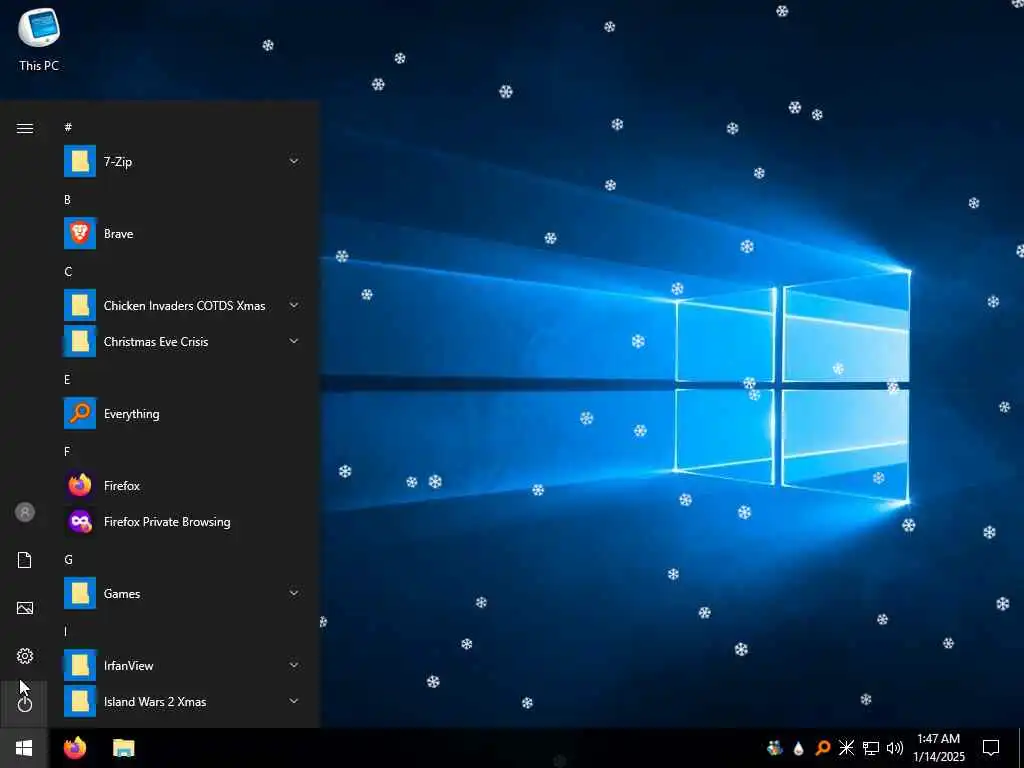Click the Everything magnifier tray icon

pyautogui.click(x=823, y=748)
